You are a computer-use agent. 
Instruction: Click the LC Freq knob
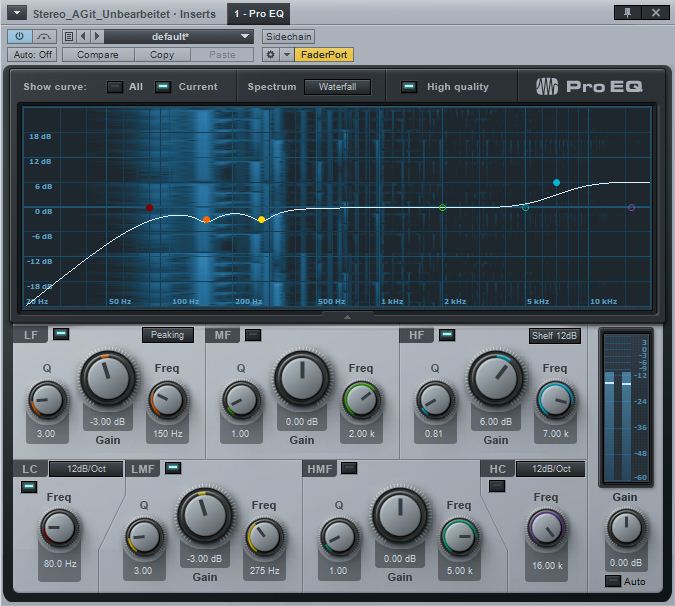point(59,528)
